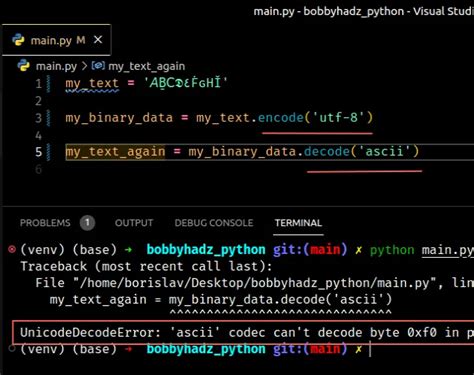Click the command decoration circle on last prompt
The height and width of the screenshot is (375, 474).
(x=12, y=349)
